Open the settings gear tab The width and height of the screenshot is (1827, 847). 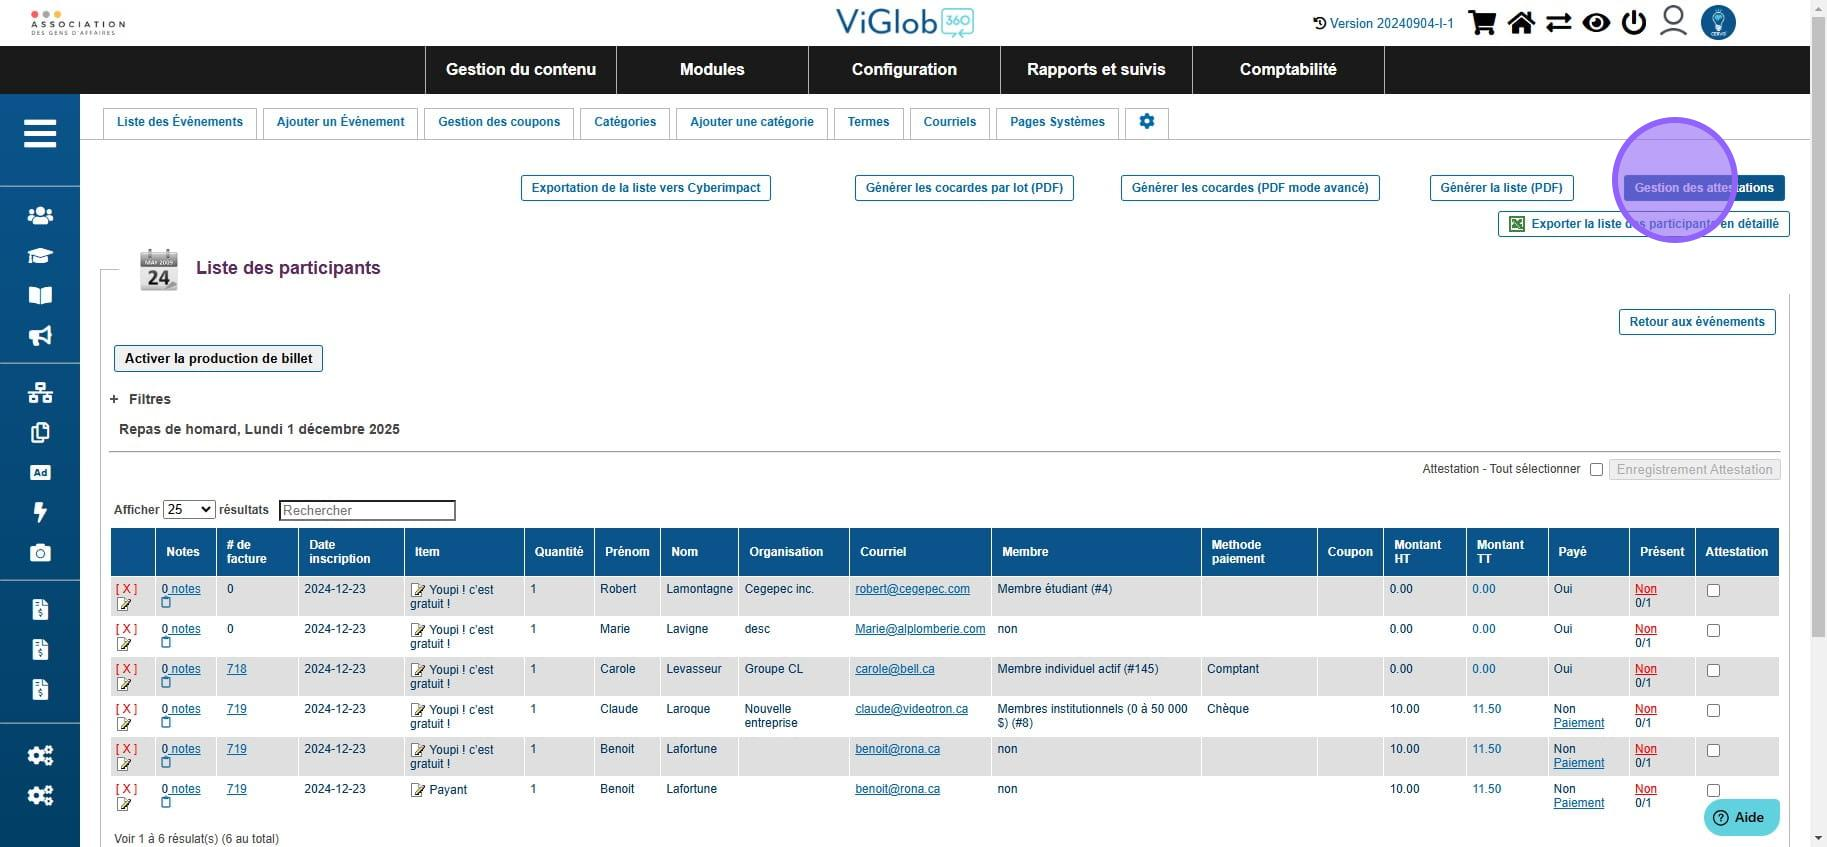(1147, 122)
